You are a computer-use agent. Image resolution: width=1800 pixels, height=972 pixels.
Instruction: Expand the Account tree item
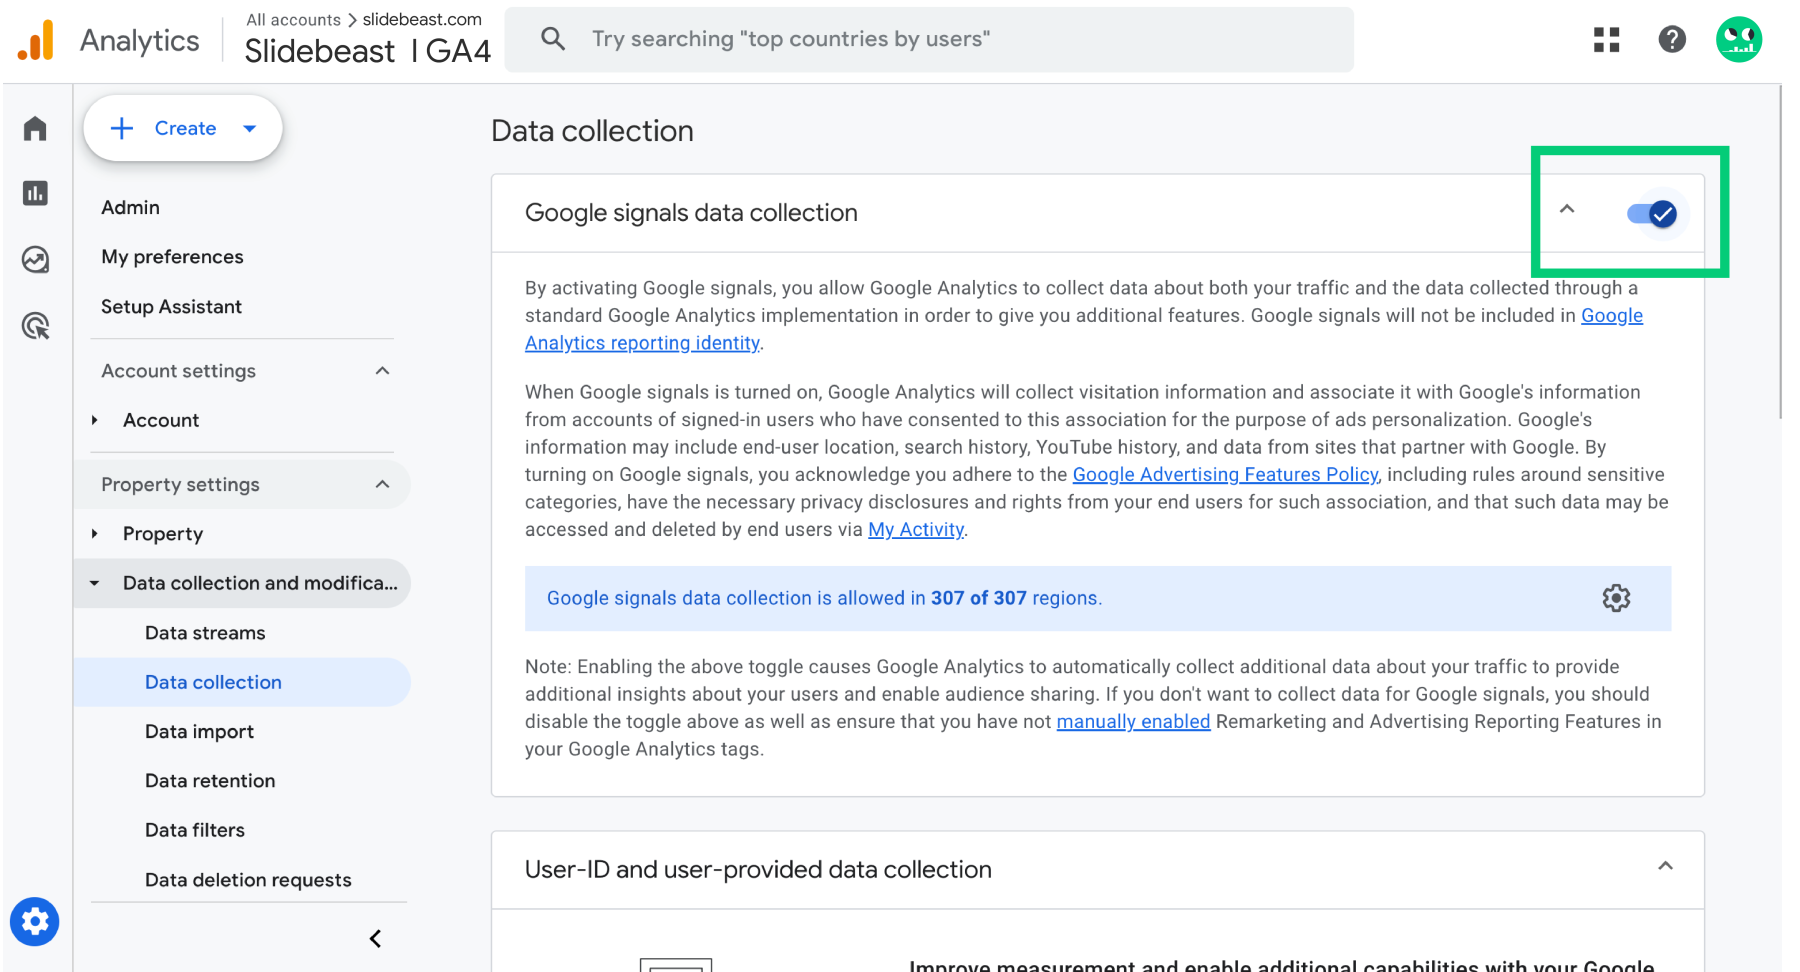pyautogui.click(x=95, y=420)
